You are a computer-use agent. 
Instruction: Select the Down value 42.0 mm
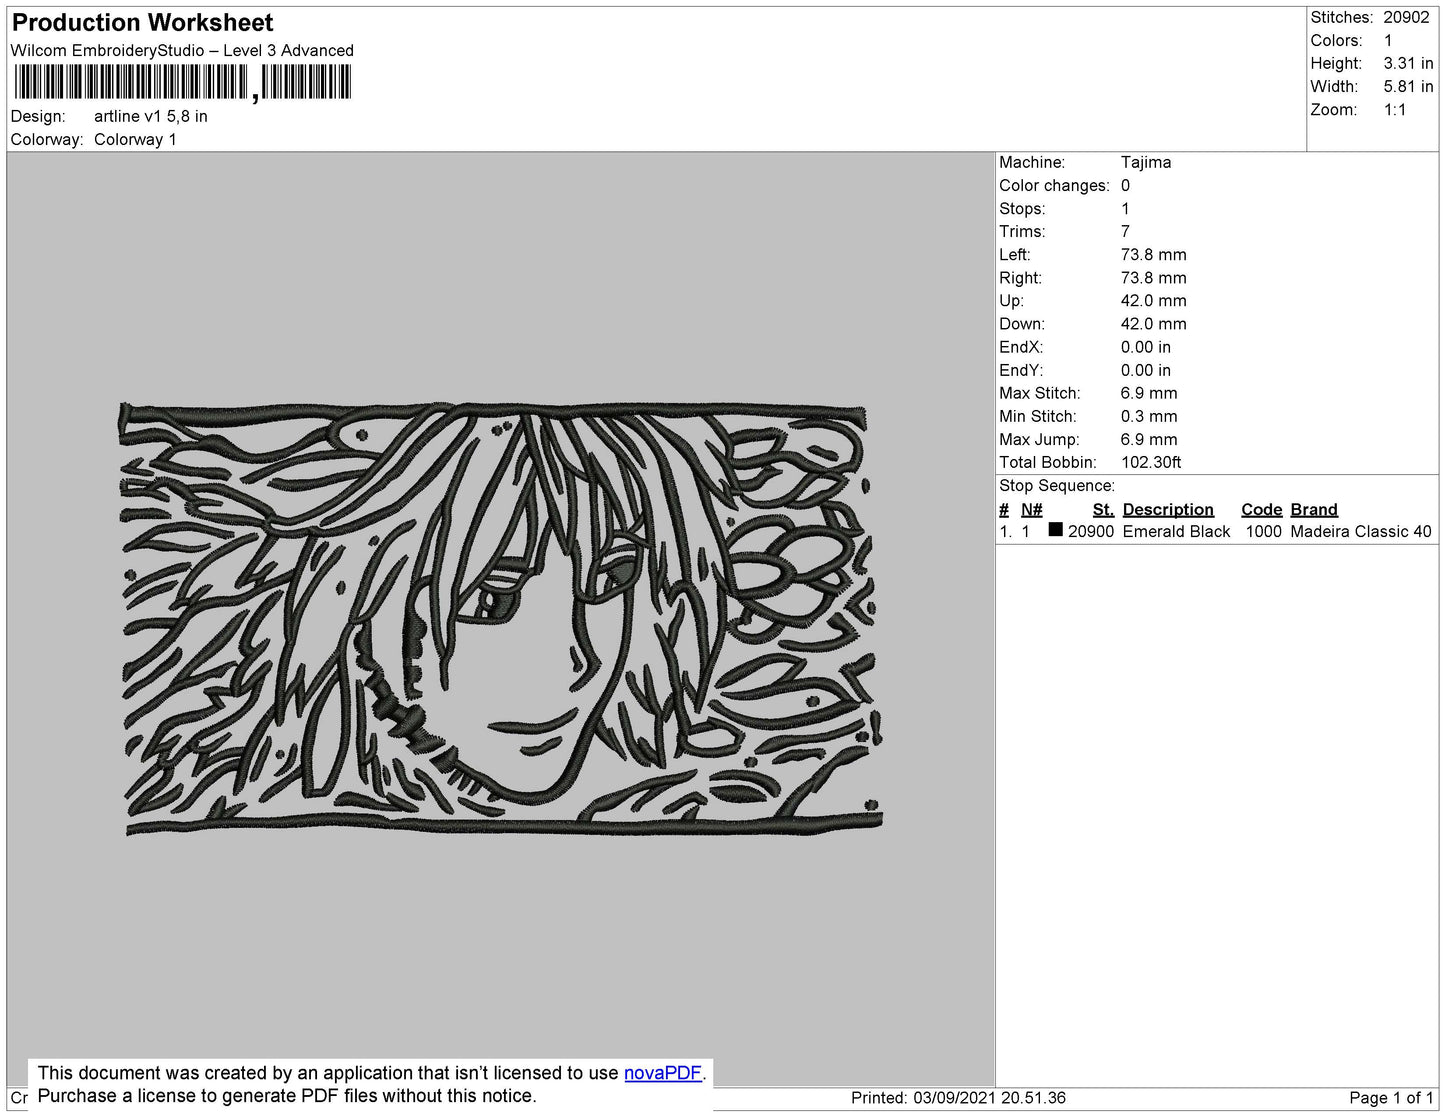(x=1153, y=324)
